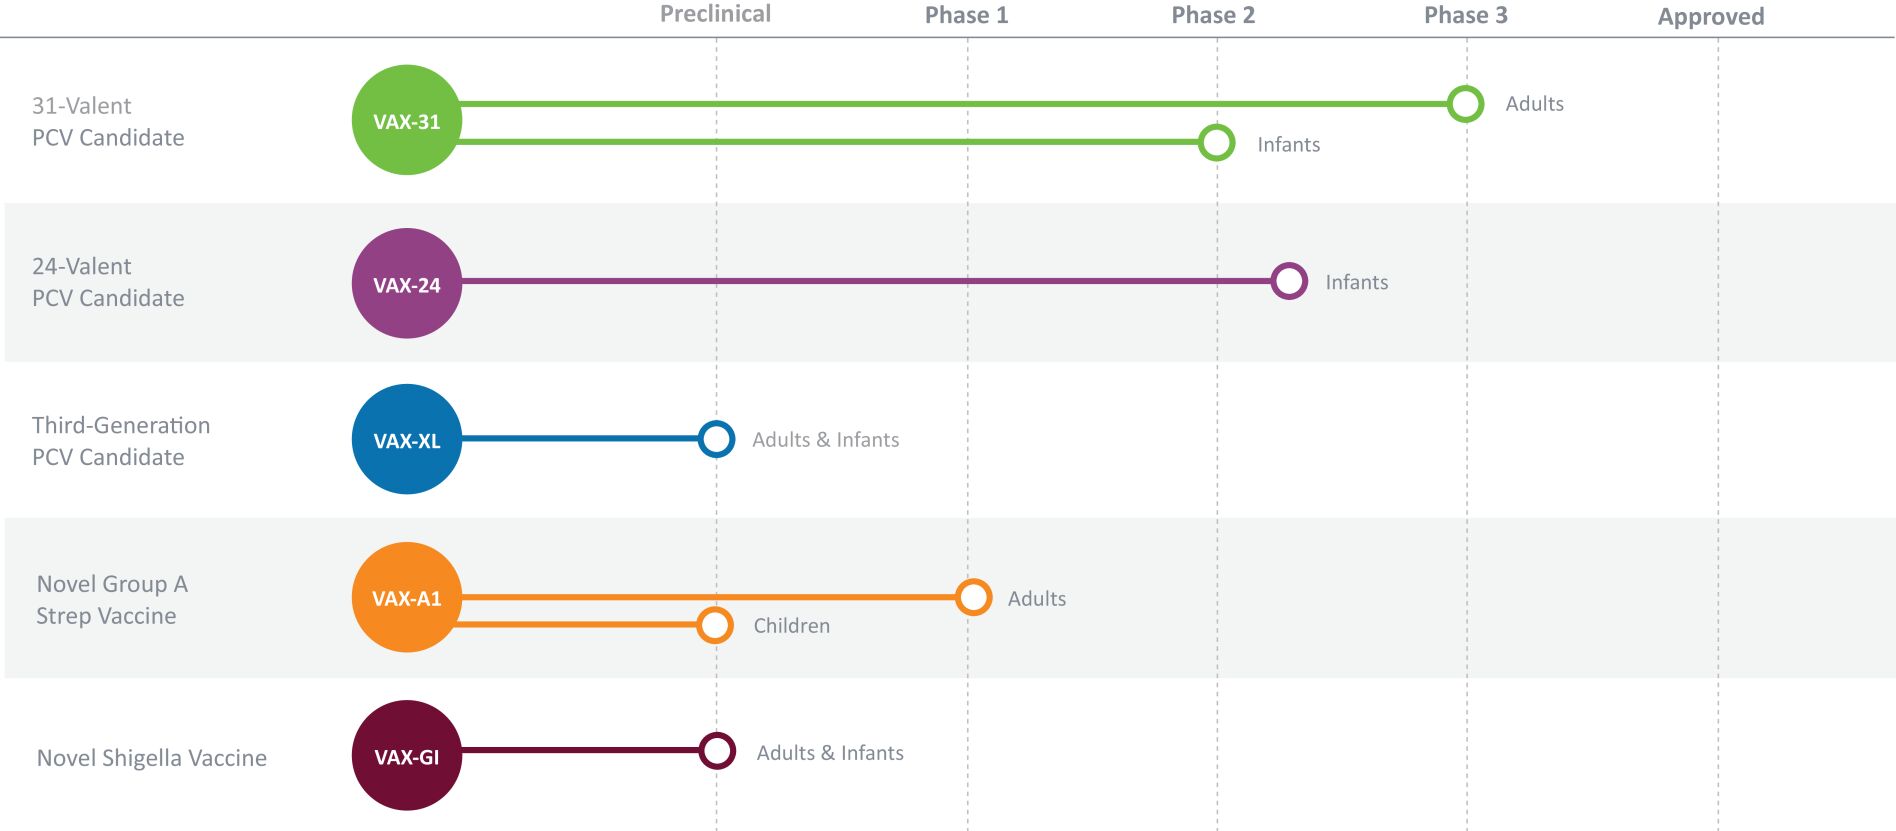
Task: Click VAX-XL preclinical endpoint marker
Action: click(716, 438)
